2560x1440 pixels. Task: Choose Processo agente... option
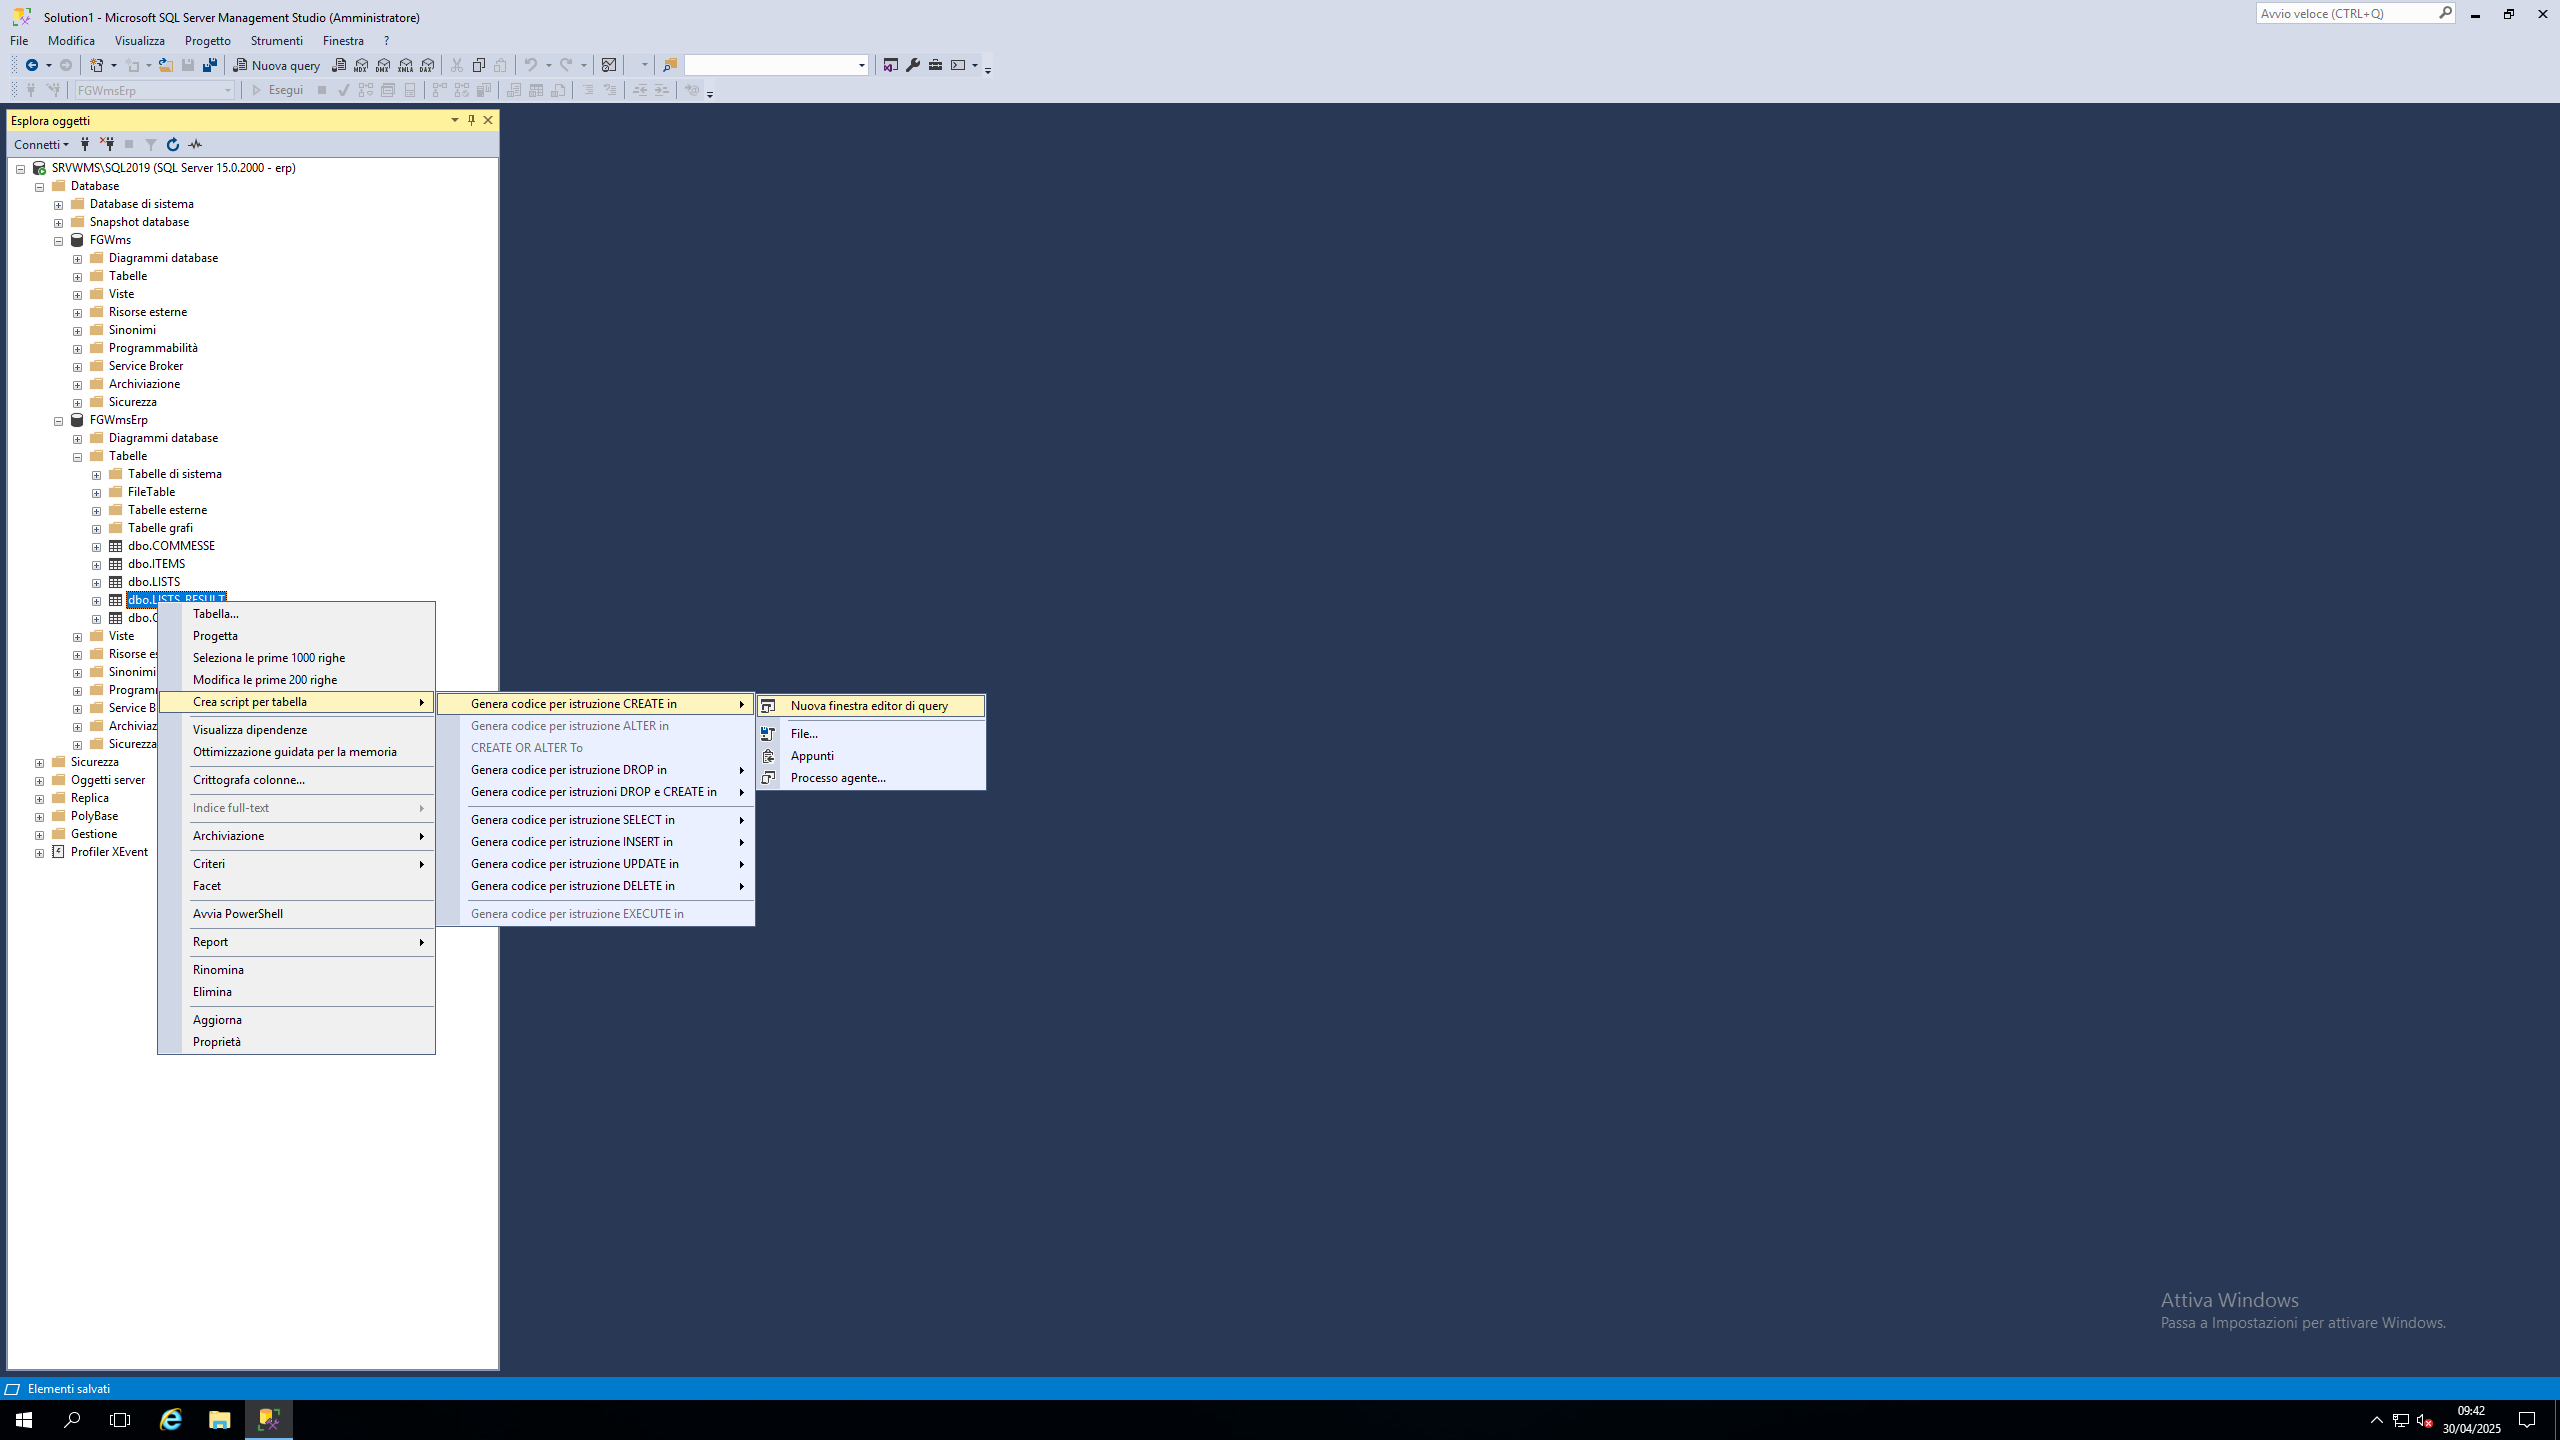871,778
